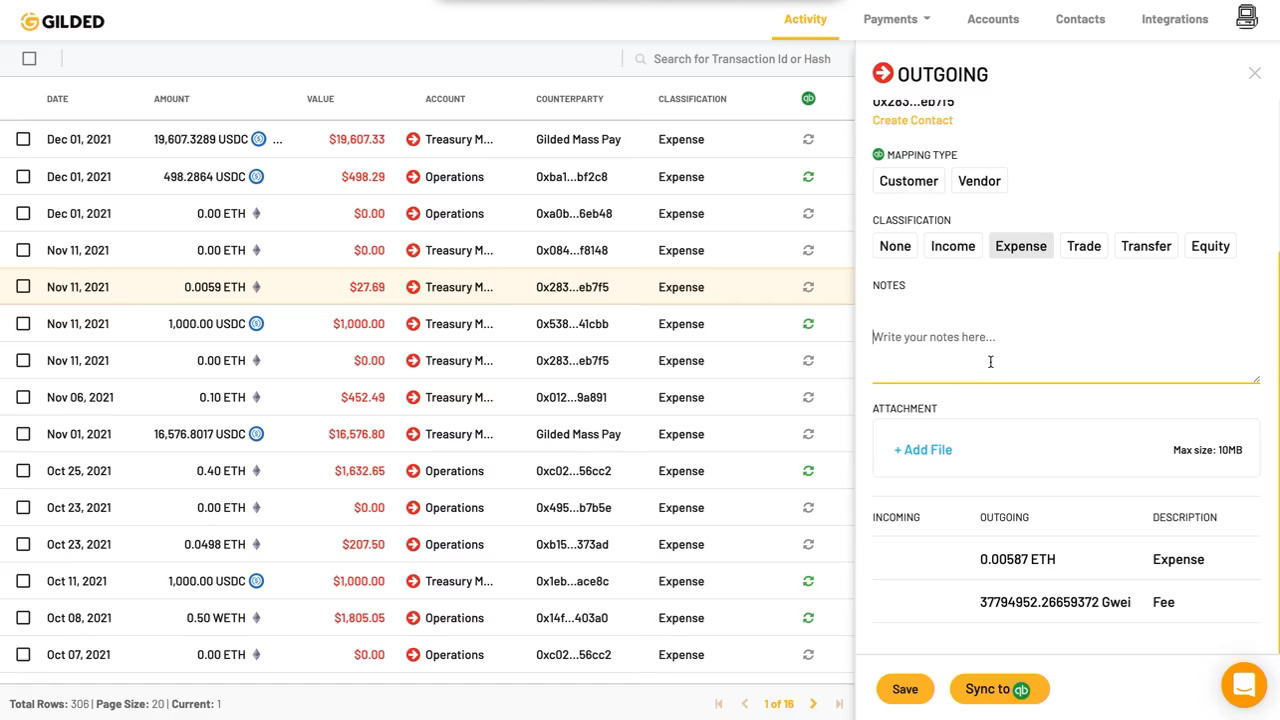
Task: Open the Integrations page
Action: (x=1174, y=18)
